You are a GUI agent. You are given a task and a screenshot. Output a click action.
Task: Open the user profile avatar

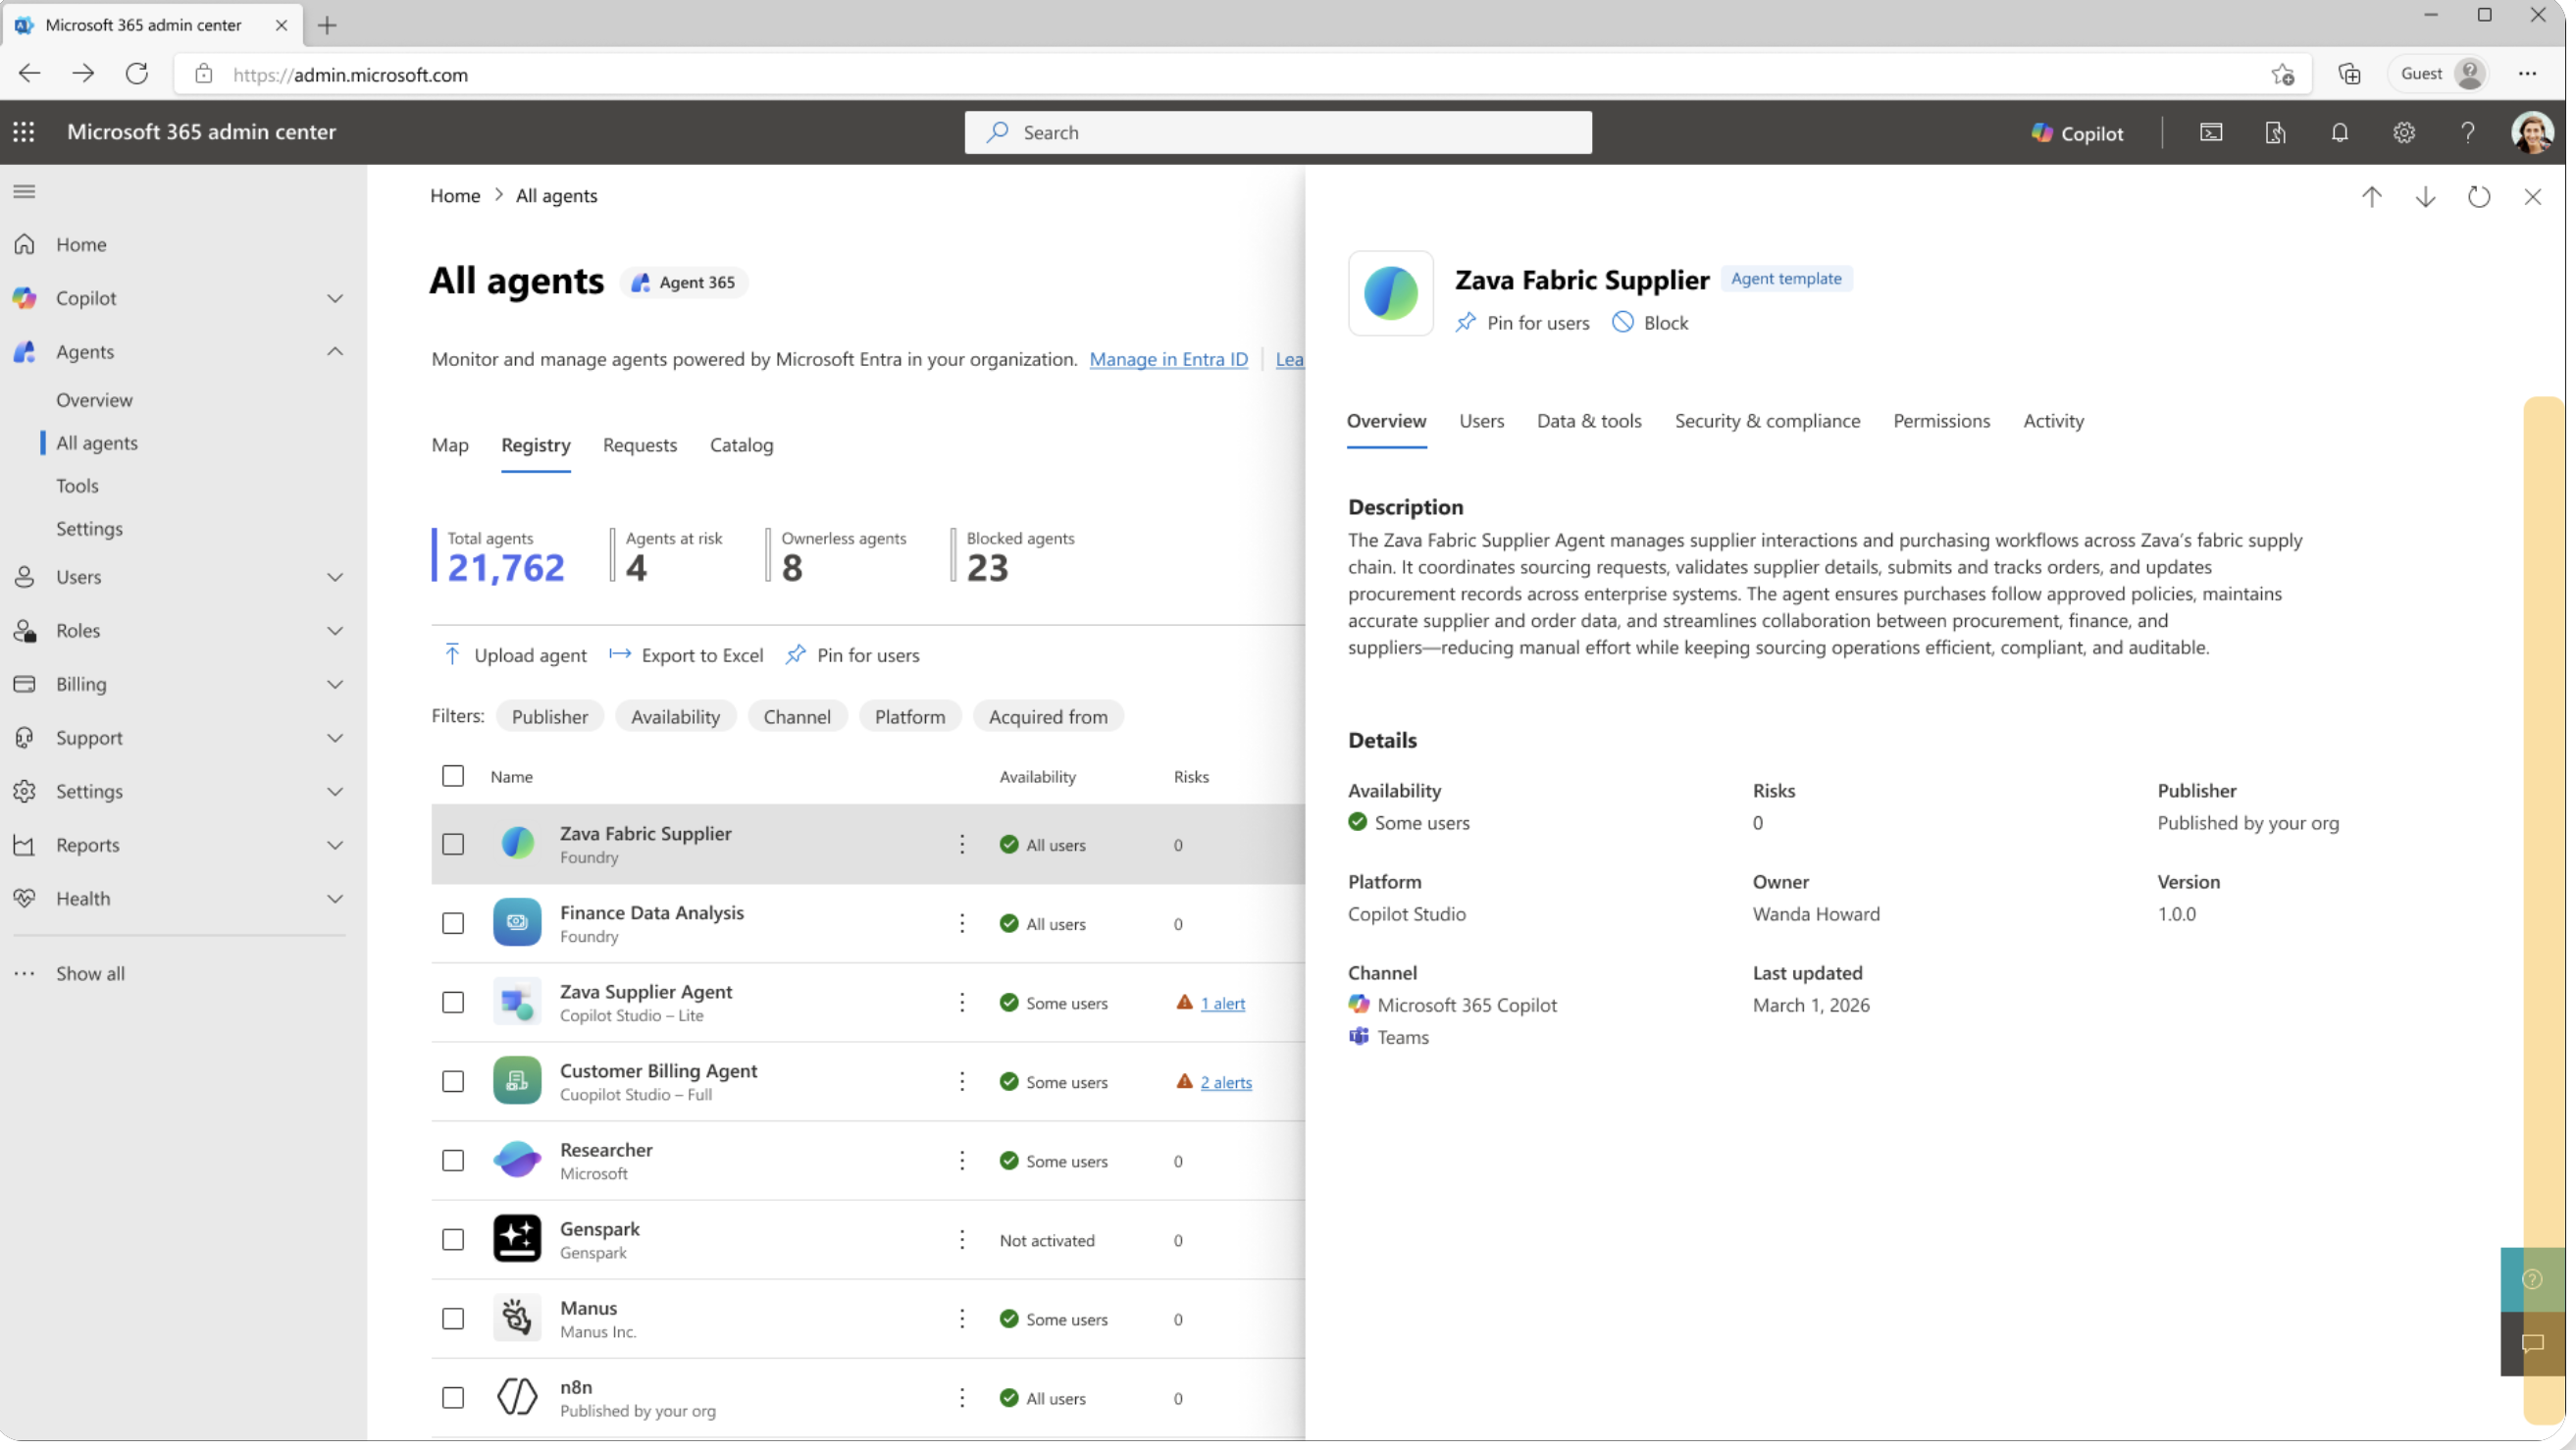(x=2532, y=132)
